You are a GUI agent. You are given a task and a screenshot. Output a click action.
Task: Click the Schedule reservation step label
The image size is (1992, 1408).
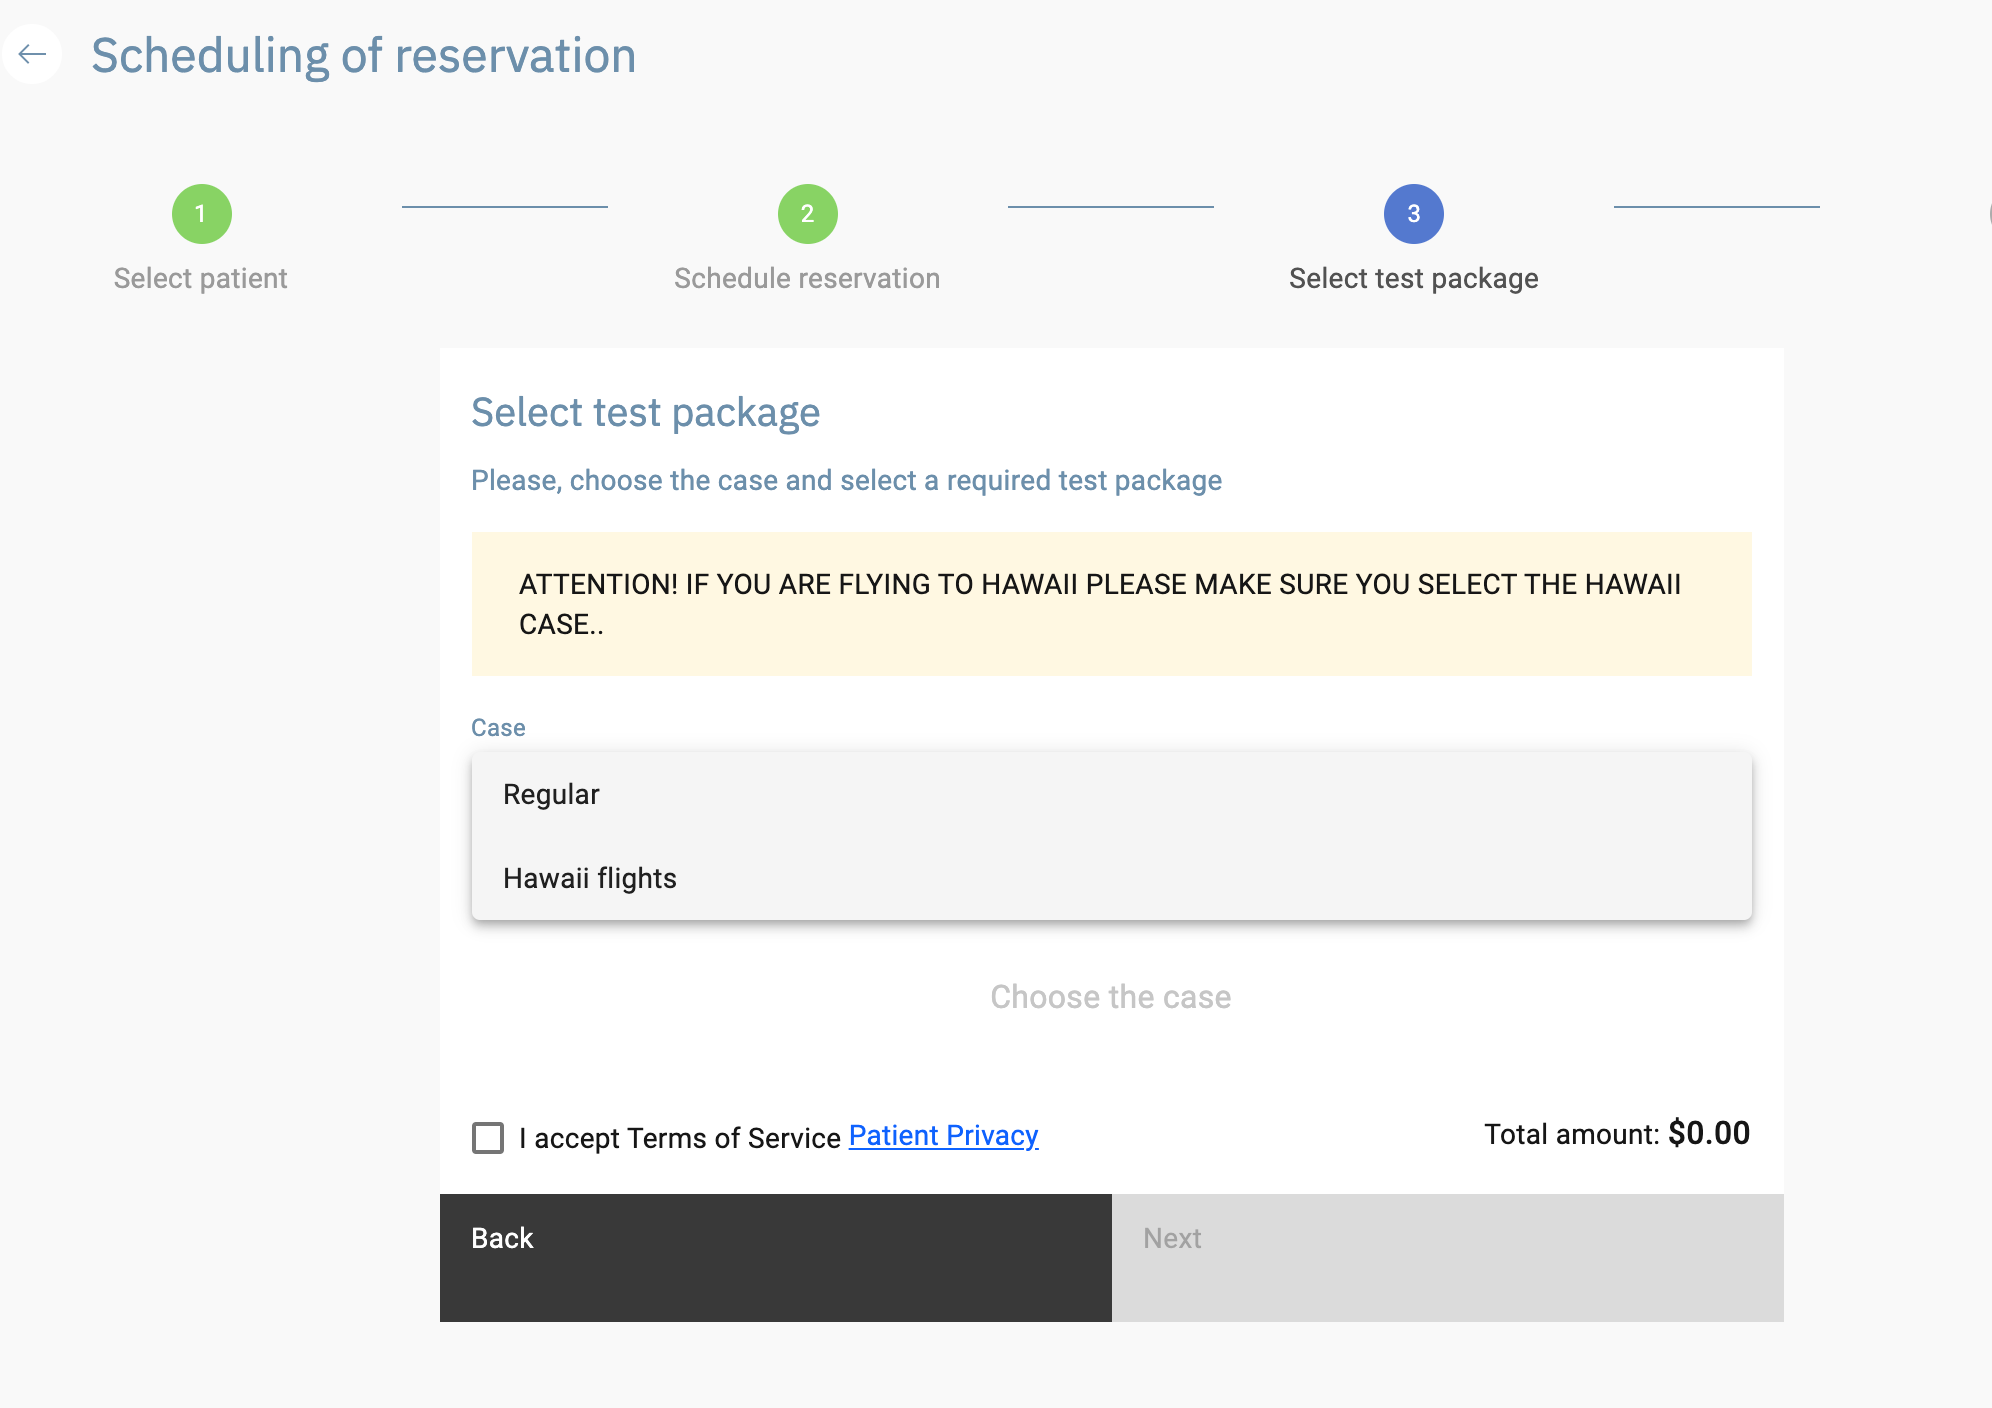point(806,278)
